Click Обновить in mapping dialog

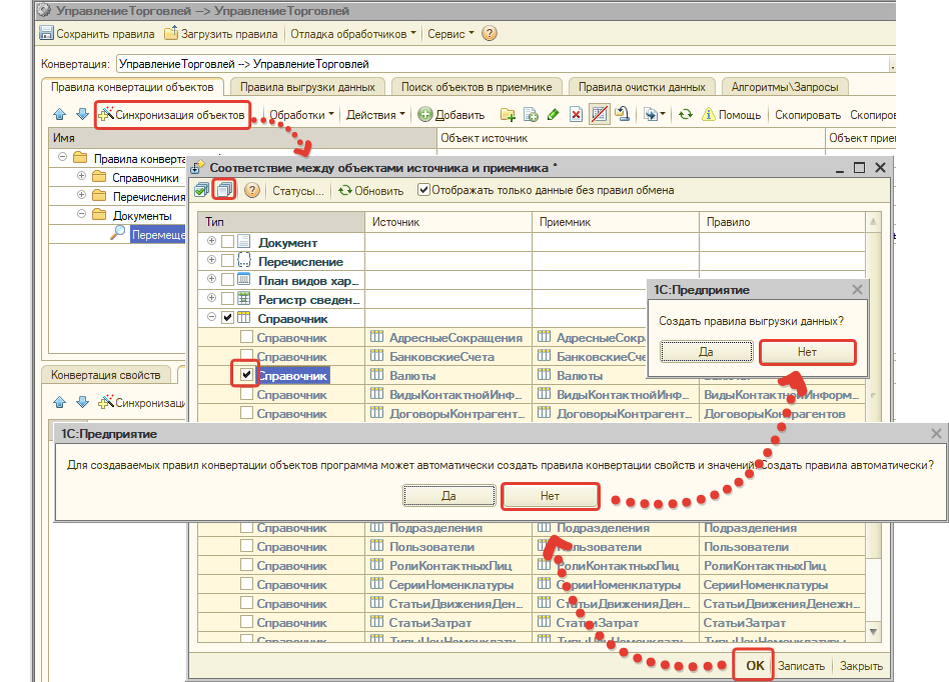coord(370,191)
